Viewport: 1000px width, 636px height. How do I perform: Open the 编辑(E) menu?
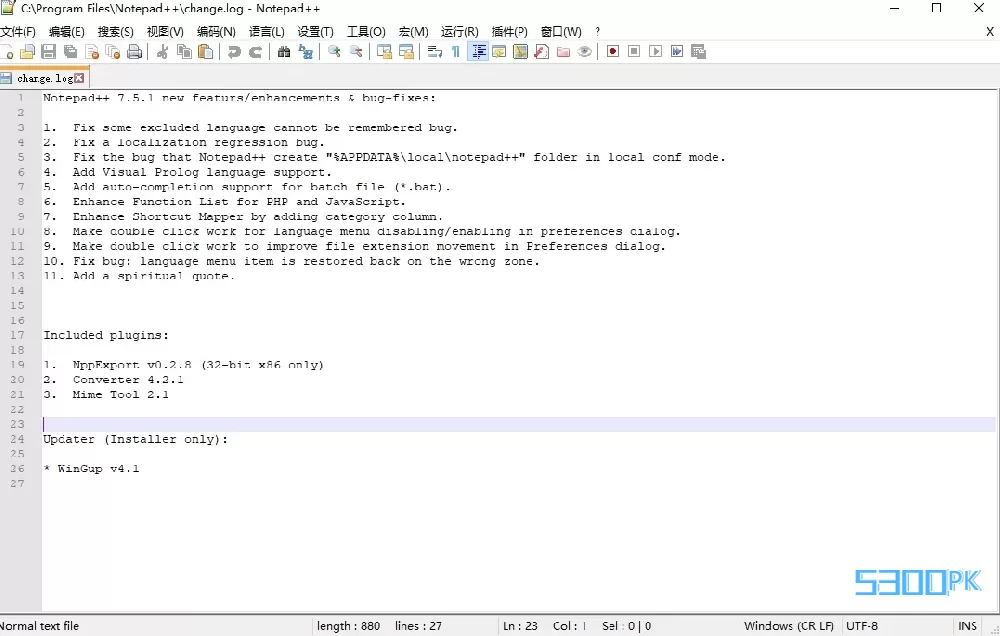[x=66, y=31]
